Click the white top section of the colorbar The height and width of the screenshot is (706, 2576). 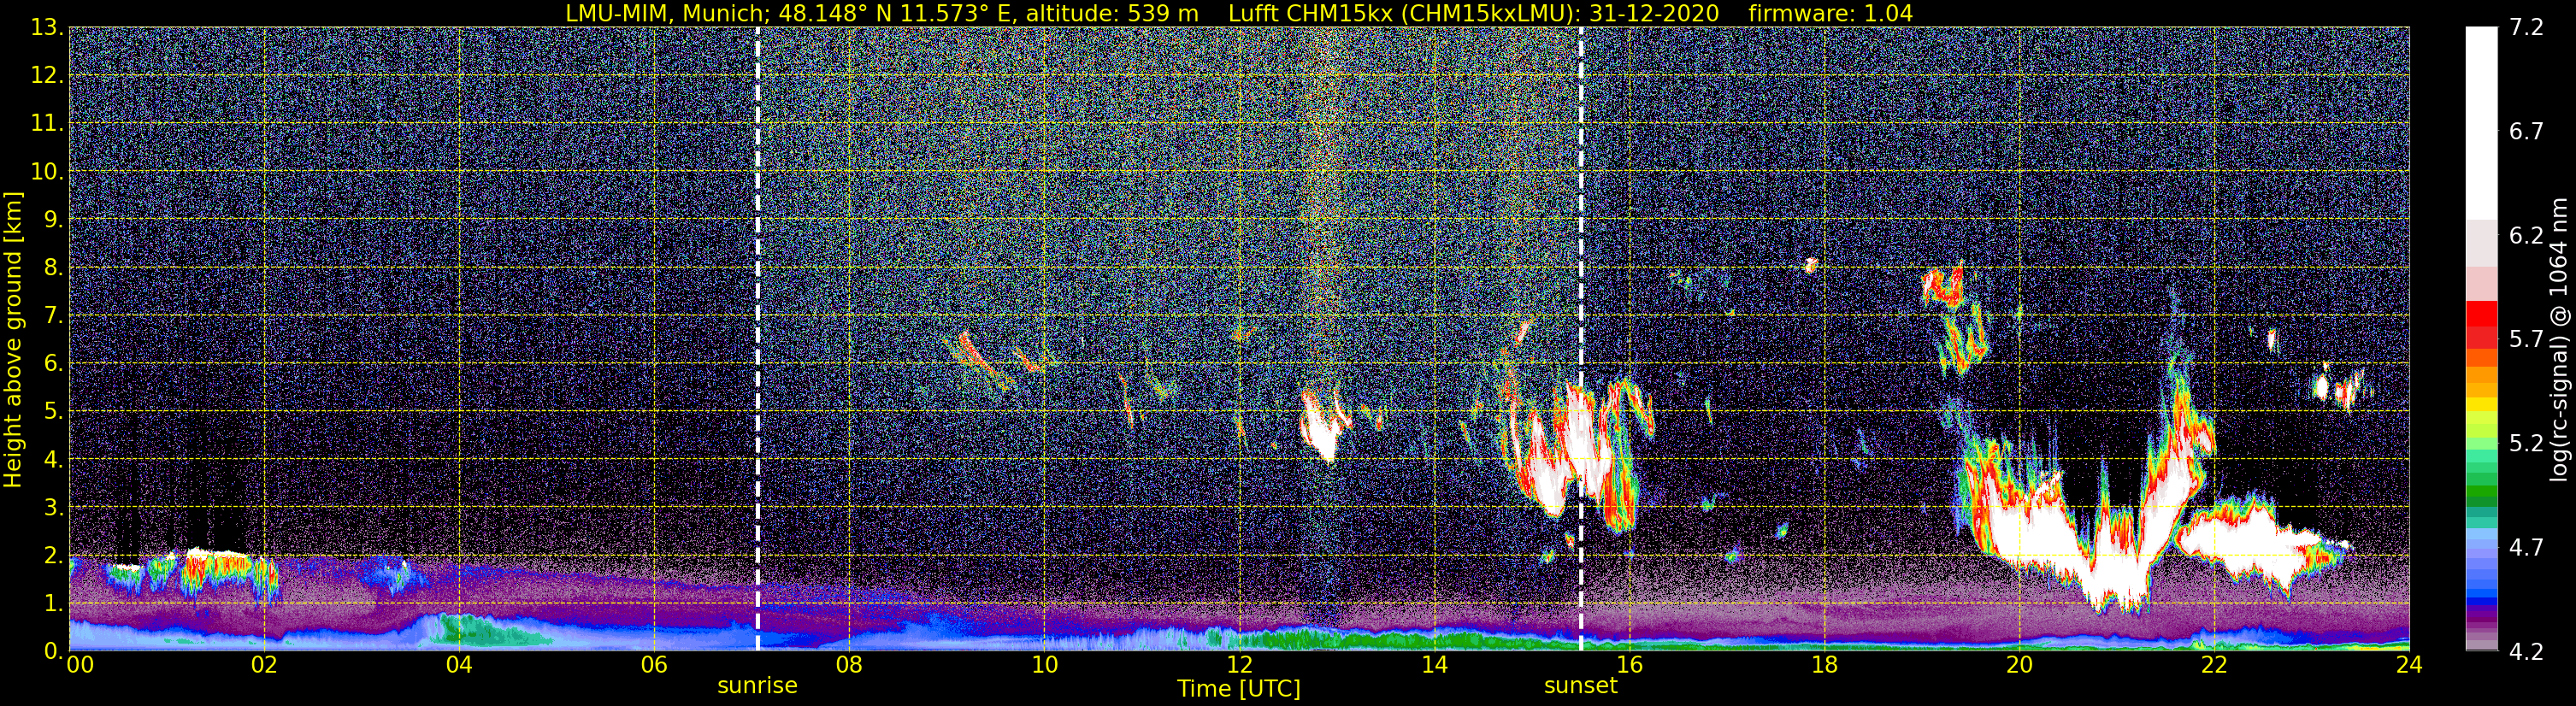click(2481, 123)
